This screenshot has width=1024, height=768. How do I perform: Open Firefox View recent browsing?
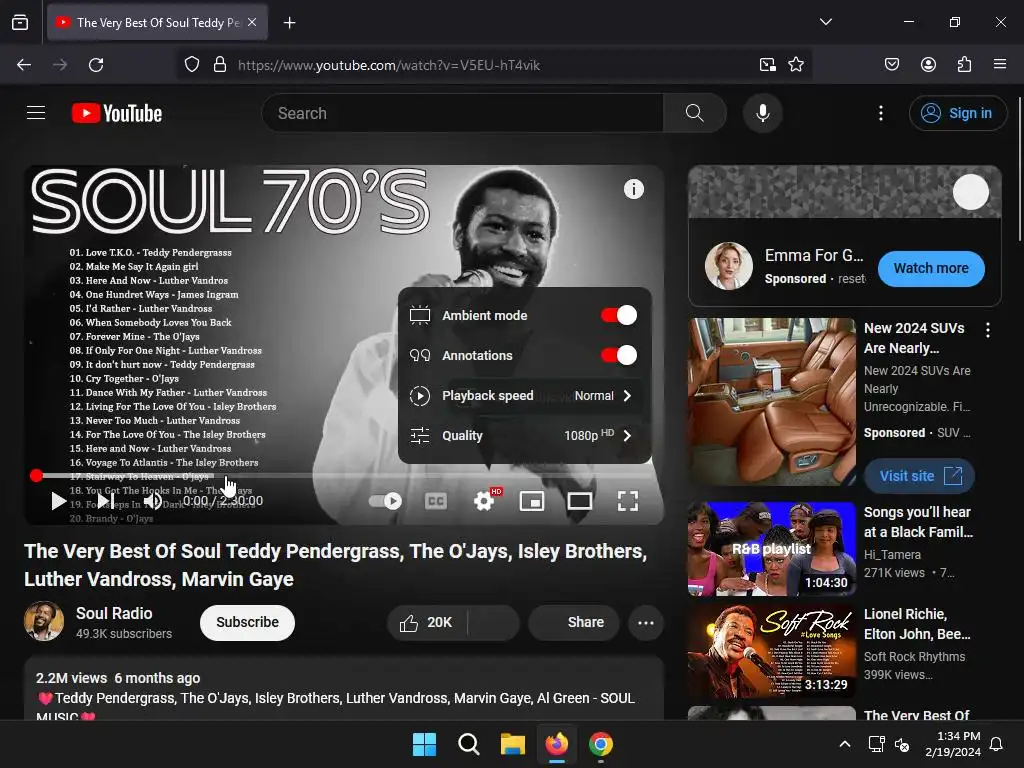point(20,23)
